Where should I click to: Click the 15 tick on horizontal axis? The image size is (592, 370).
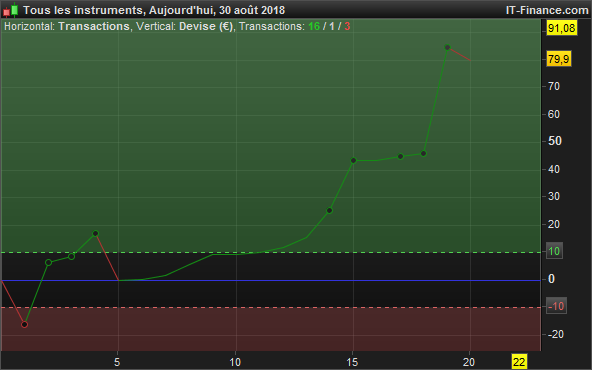(x=352, y=362)
